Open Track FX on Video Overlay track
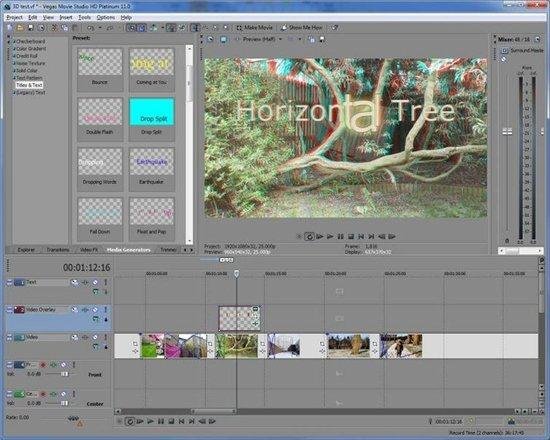Screen dimensions: 550x440 click(x=85, y=310)
